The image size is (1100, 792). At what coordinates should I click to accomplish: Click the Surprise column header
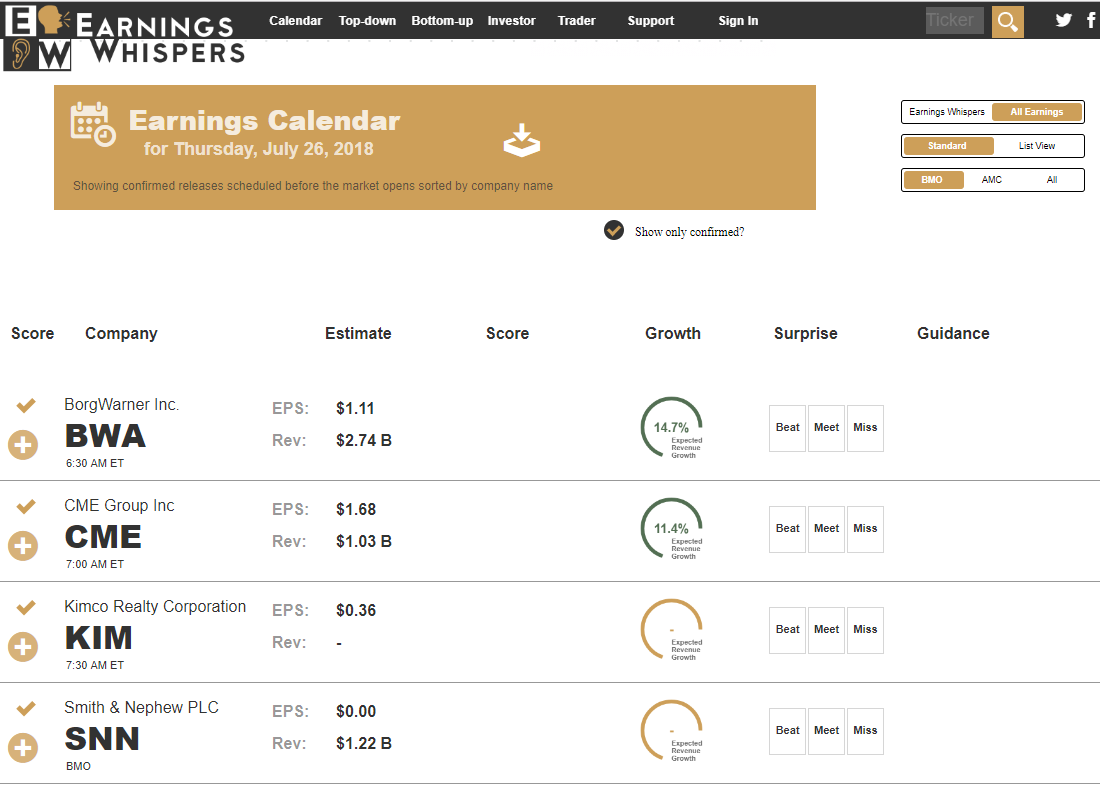click(806, 334)
